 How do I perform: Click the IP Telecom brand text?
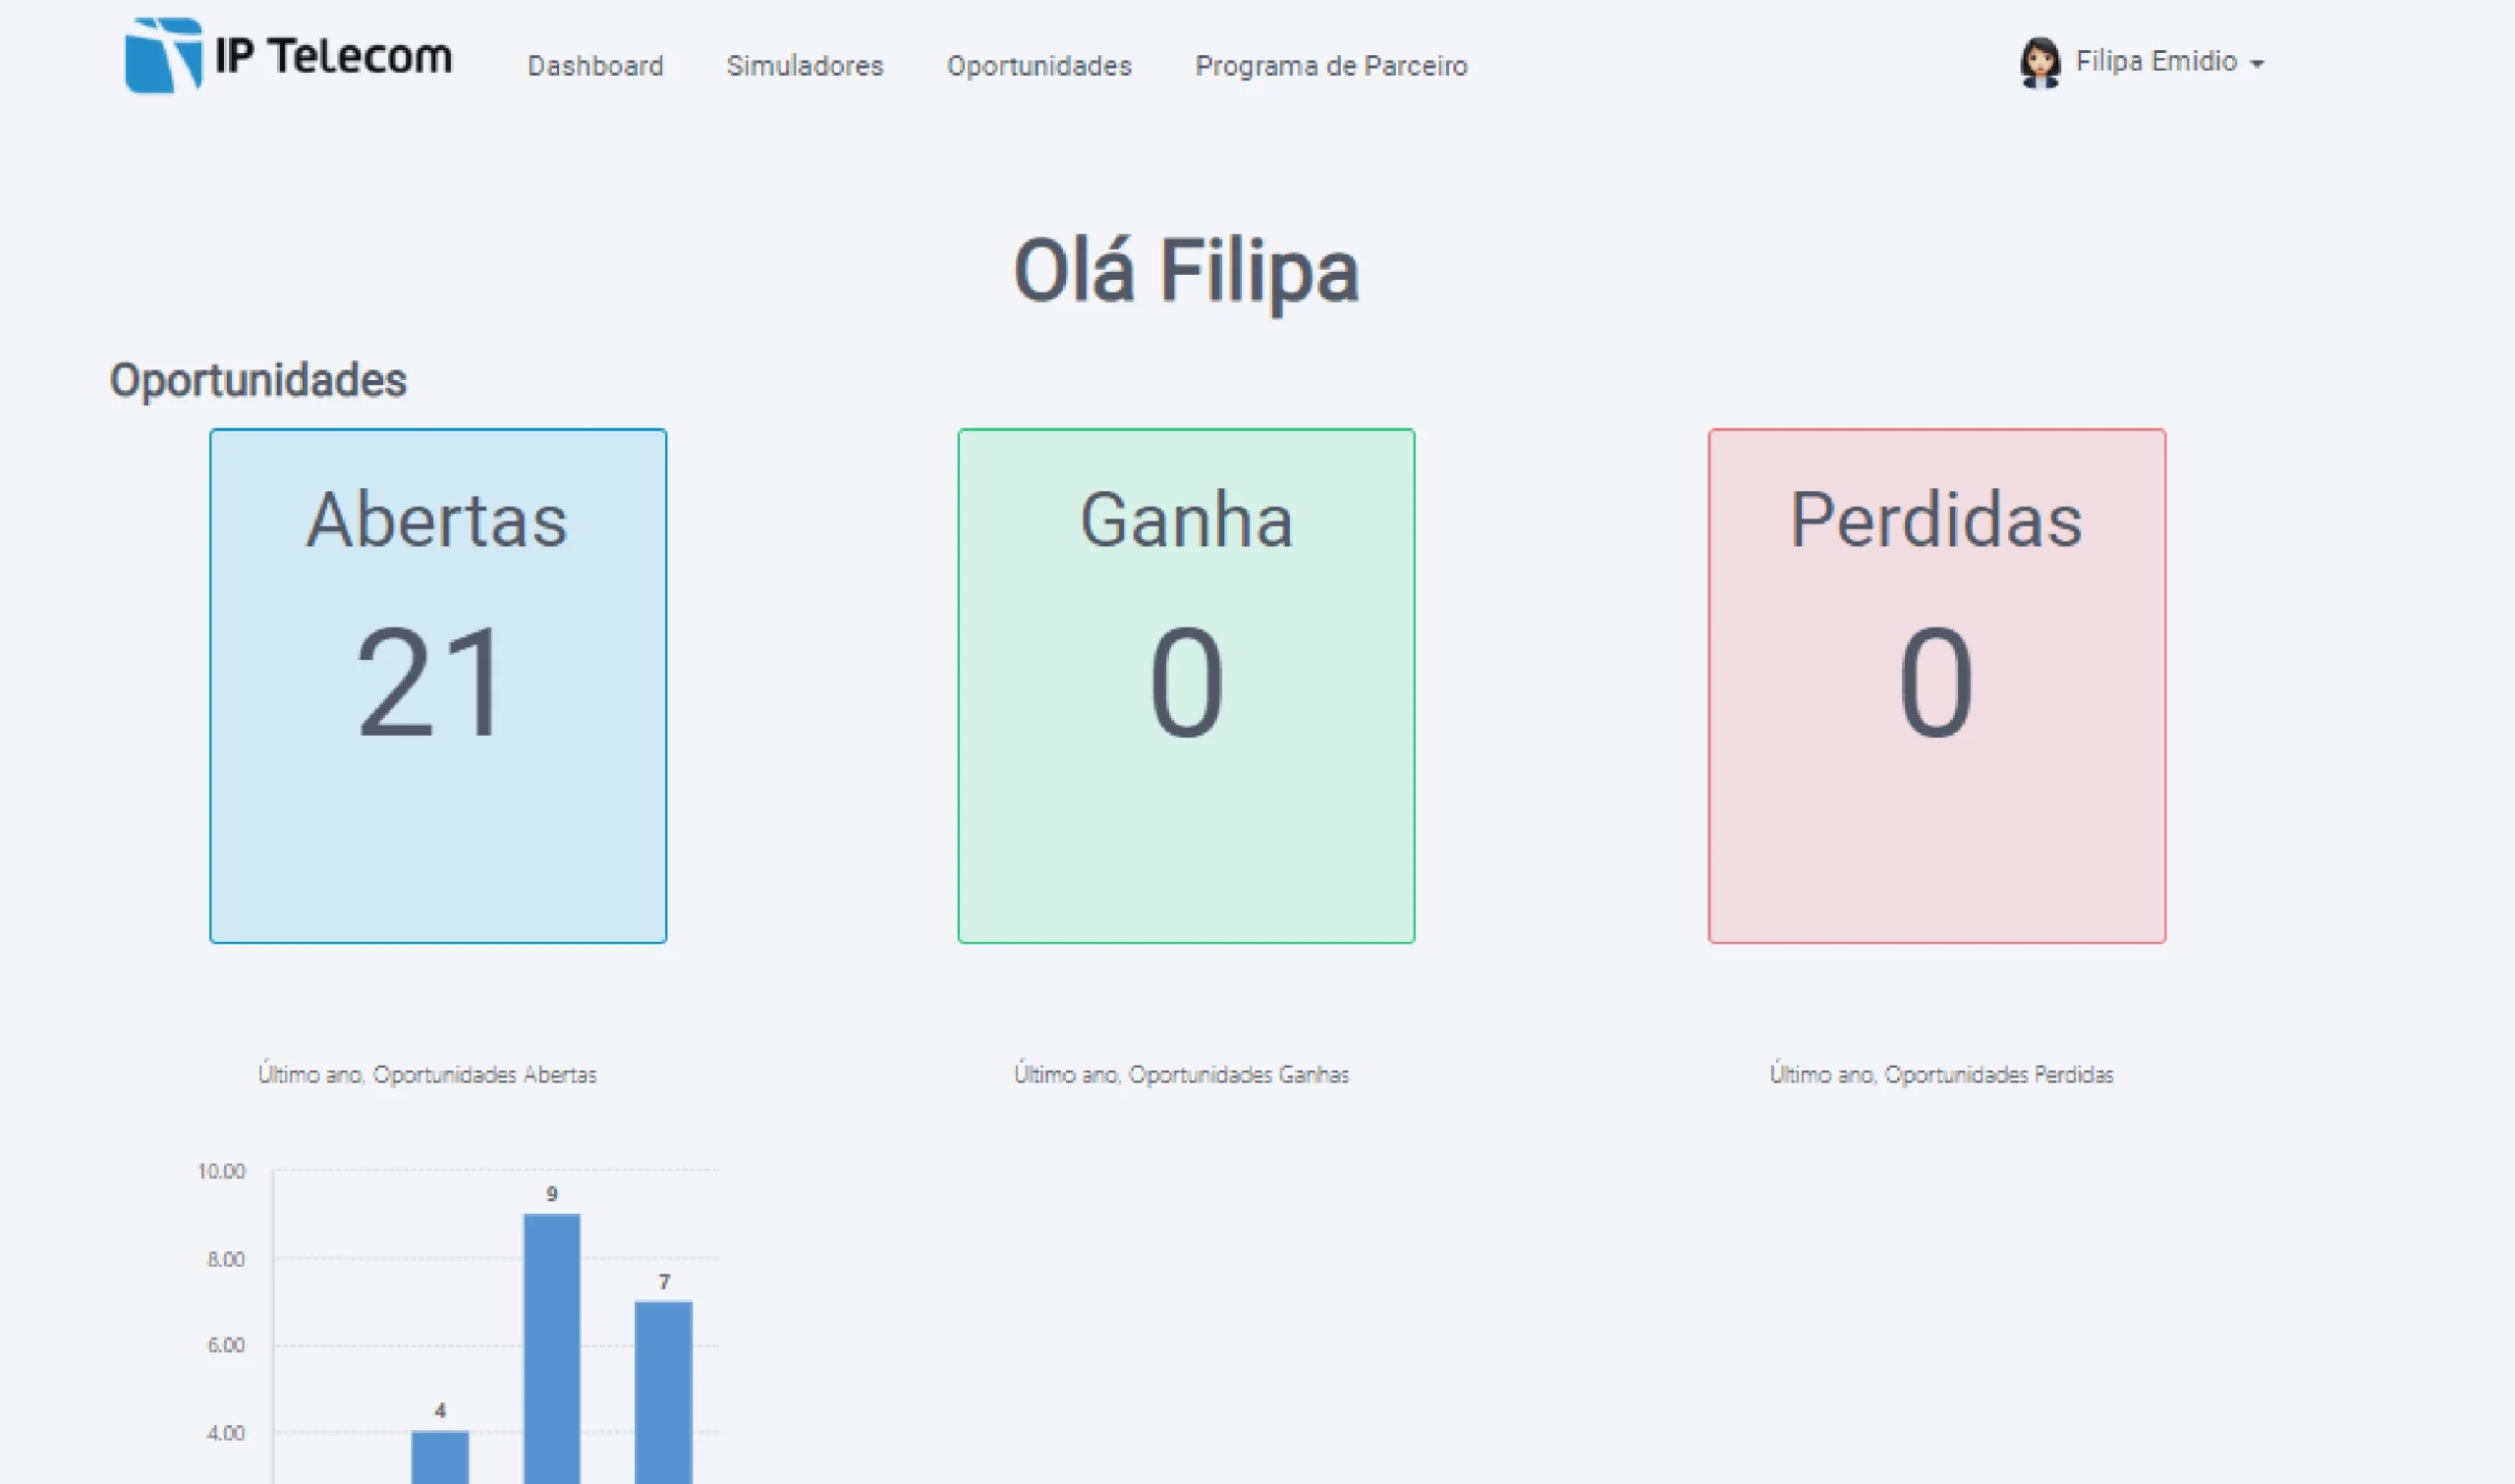point(333,56)
